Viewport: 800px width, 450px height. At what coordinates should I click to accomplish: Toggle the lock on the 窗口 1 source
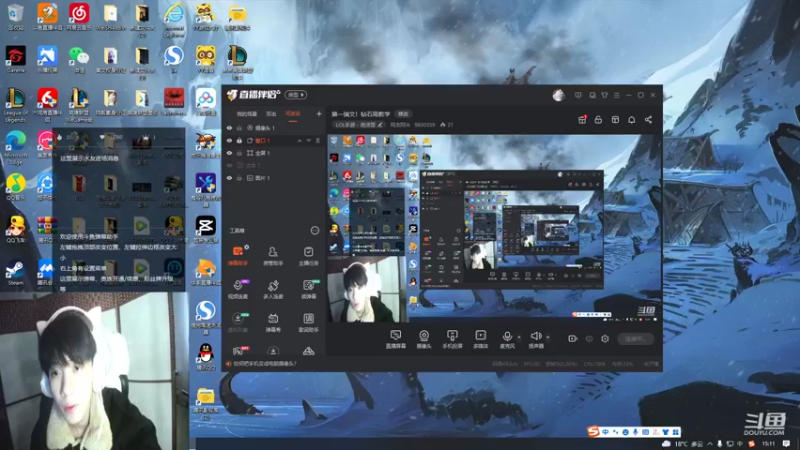point(239,140)
